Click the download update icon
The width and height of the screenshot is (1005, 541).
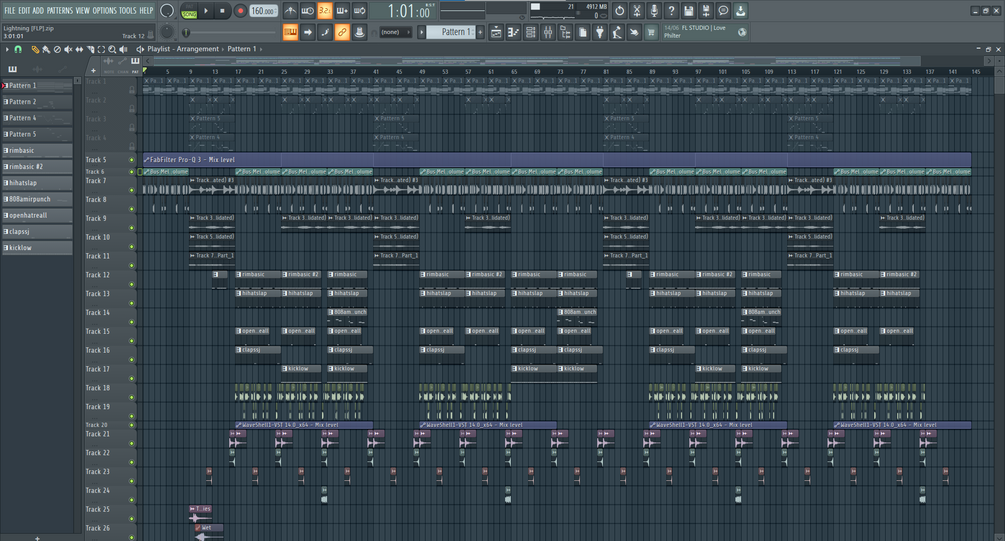[x=741, y=11]
